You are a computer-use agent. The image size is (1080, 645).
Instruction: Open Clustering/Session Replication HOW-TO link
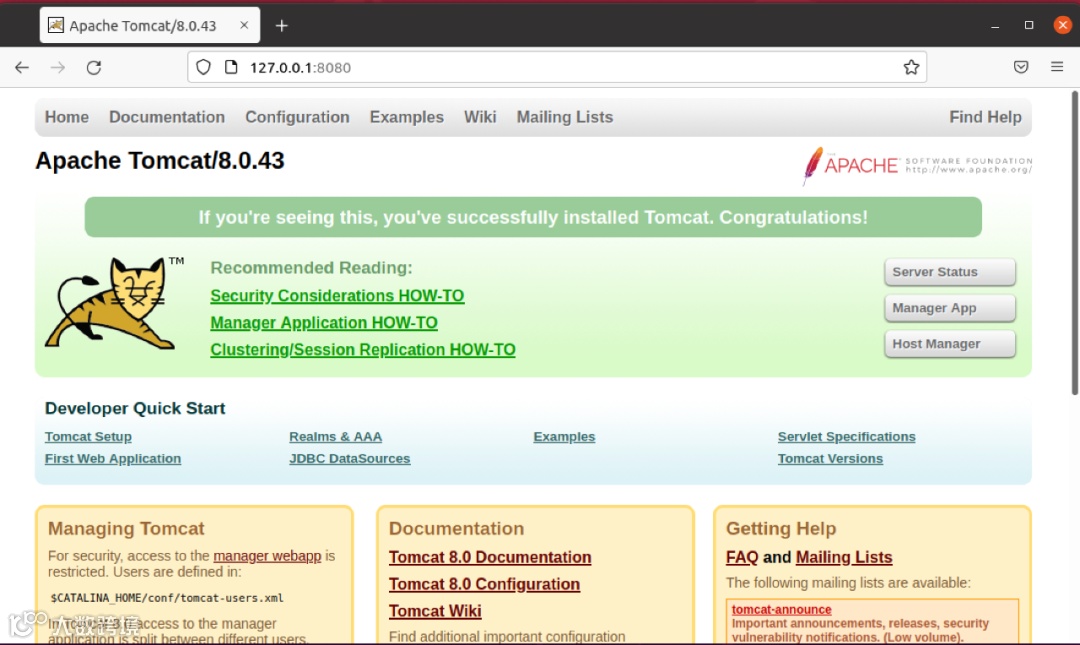[363, 349]
